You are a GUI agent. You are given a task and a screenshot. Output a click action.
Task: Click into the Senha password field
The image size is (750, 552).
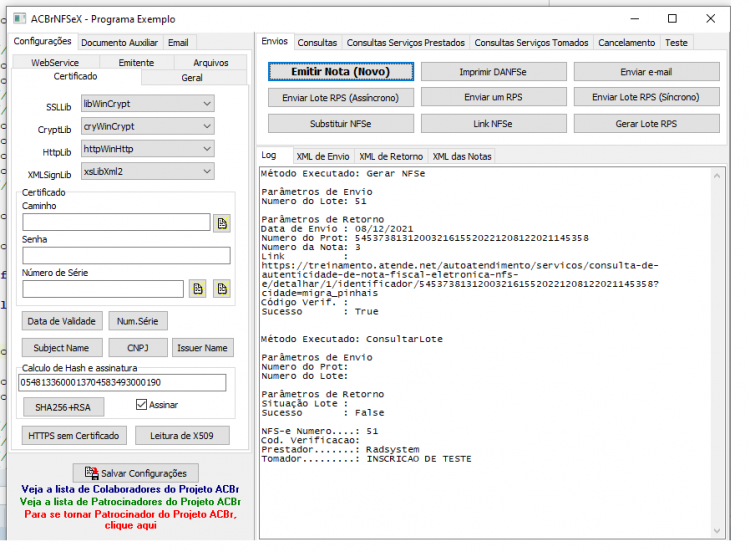tap(126, 255)
